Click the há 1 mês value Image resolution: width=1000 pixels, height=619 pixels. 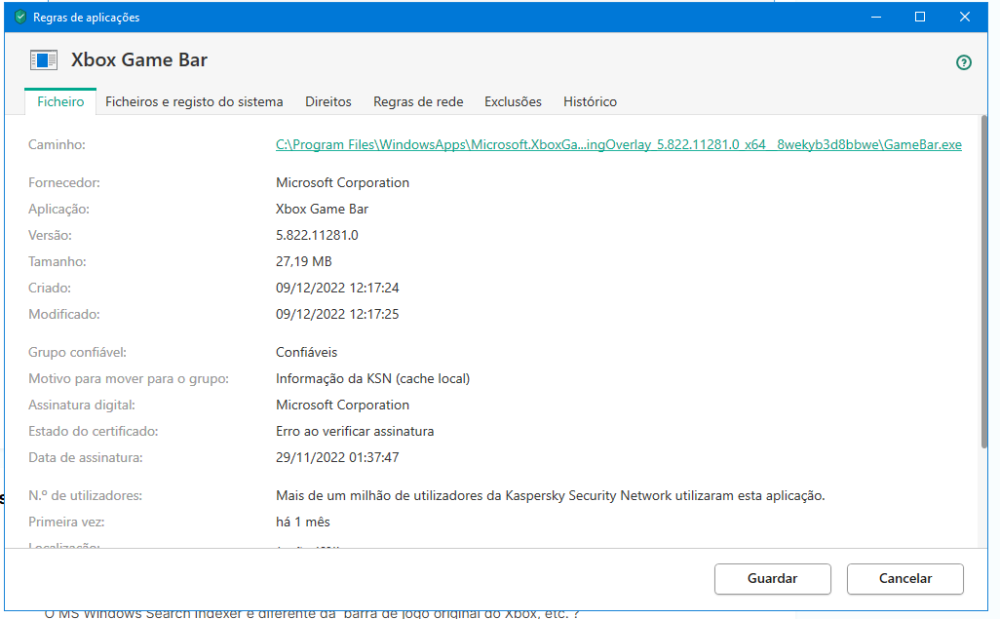303,521
